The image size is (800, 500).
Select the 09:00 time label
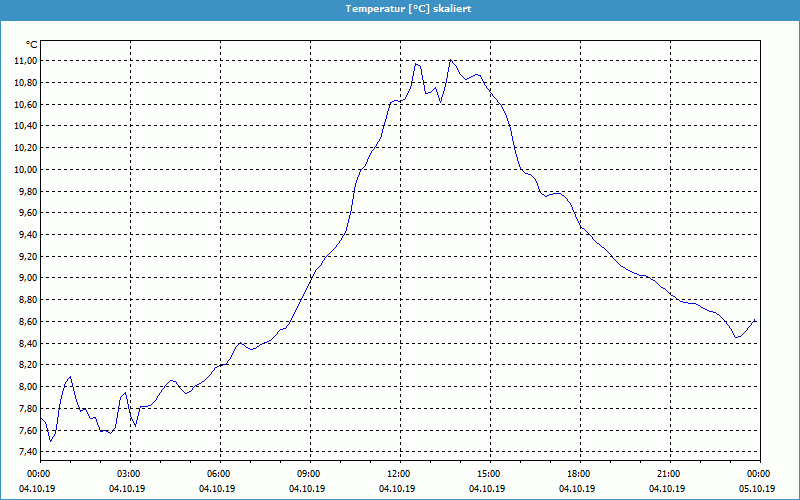[x=309, y=474]
